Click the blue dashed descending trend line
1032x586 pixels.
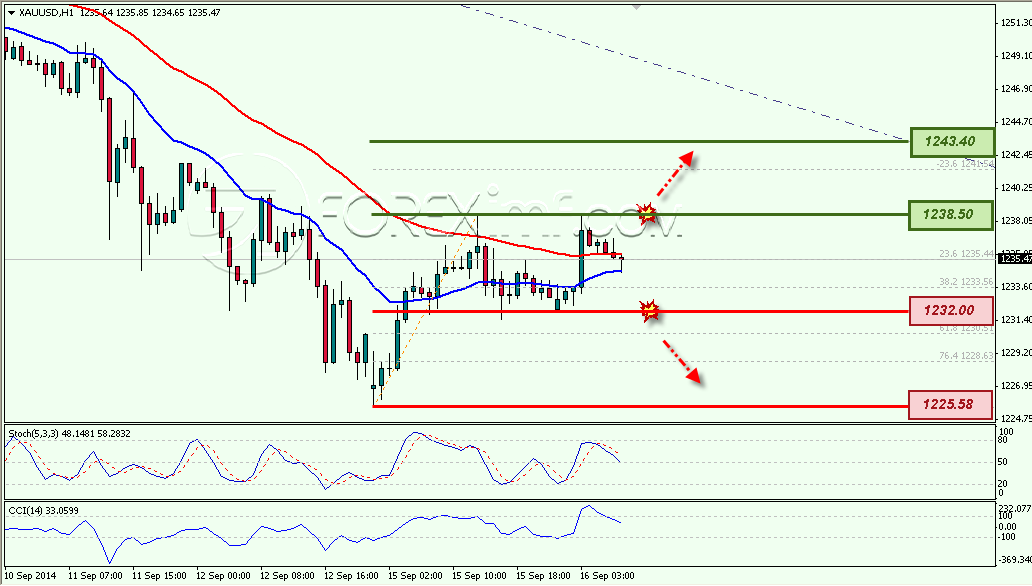pos(682,72)
